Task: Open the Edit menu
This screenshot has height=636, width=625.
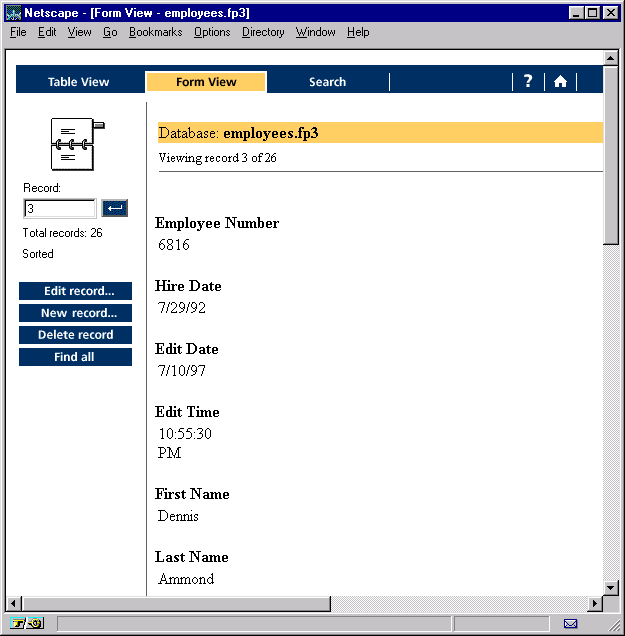Action: 47,32
